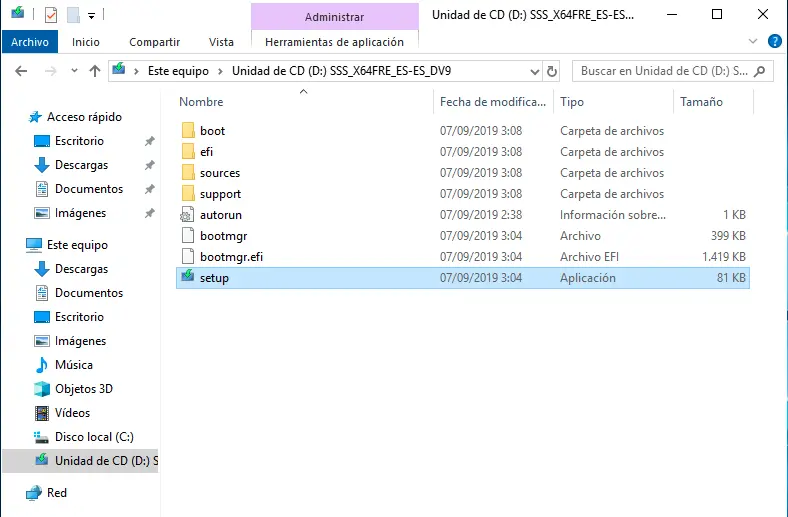Click the 'Archivo EFI' type text
Screen dimensions: 788x517
tap(589, 257)
